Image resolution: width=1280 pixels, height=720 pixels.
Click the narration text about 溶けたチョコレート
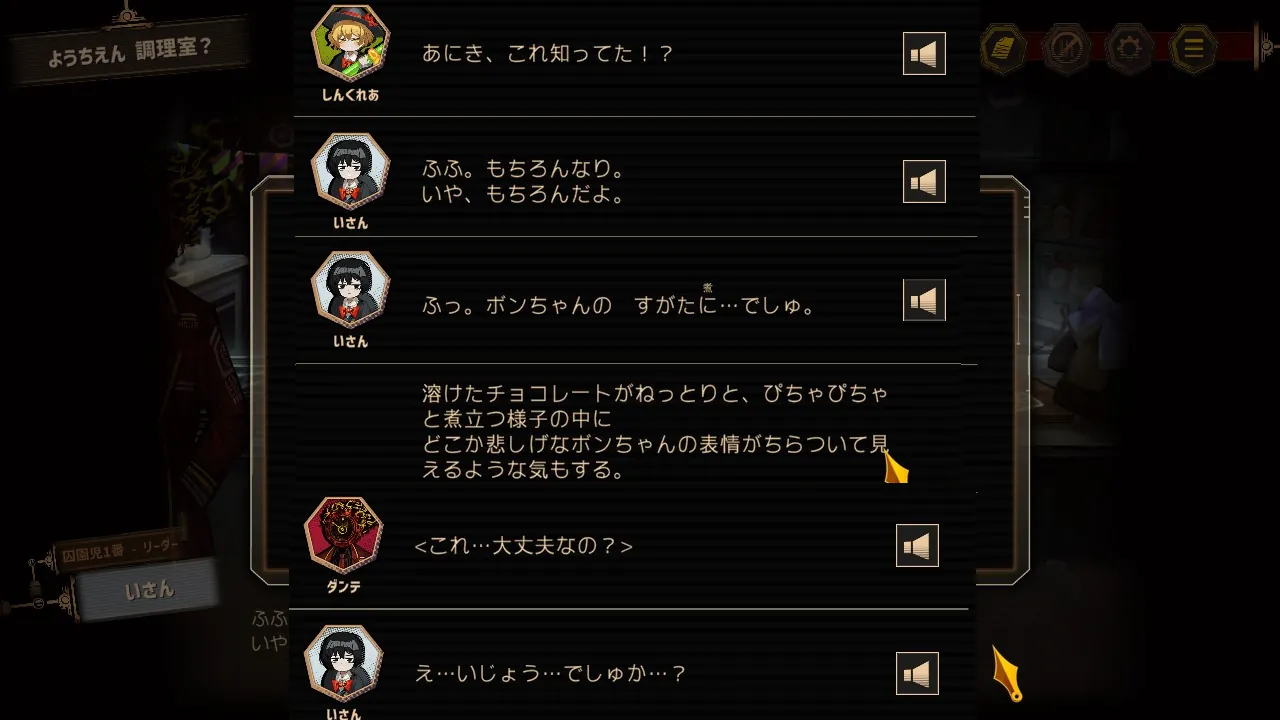click(x=655, y=431)
